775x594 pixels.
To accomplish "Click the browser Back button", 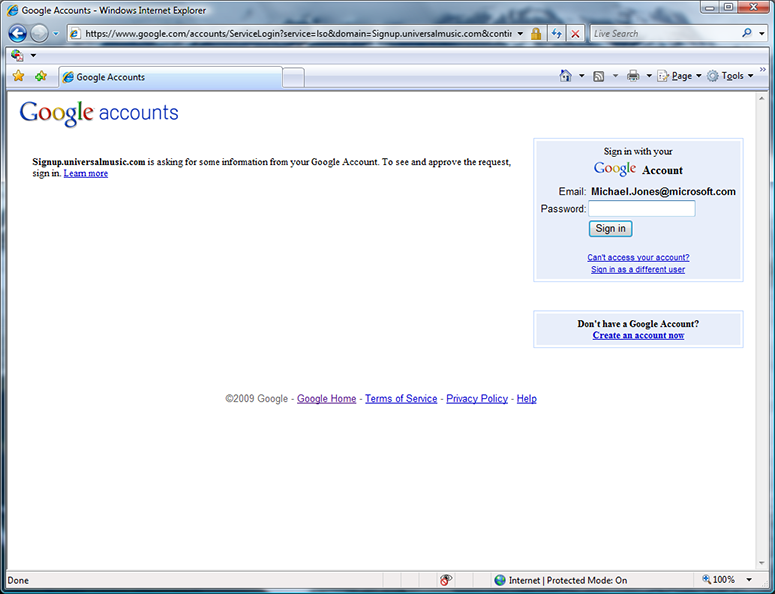I will (x=17, y=33).
